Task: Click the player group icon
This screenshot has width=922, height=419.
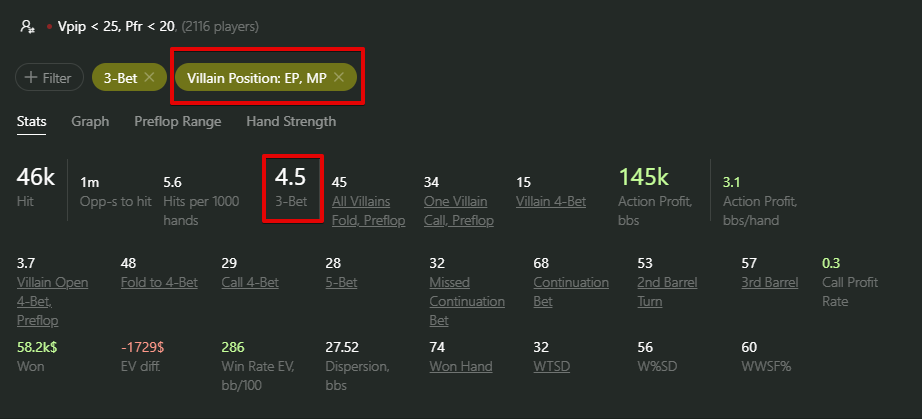Action: [27, 26]
